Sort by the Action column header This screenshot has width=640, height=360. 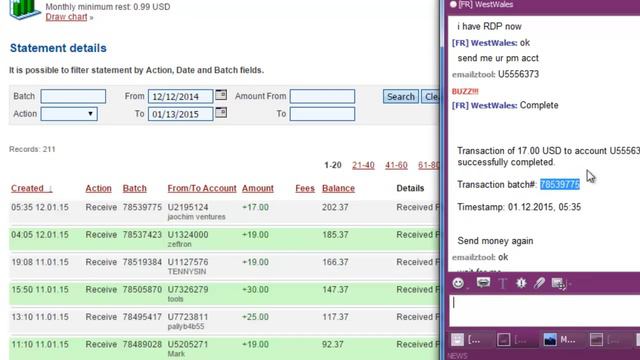pyautogui.click(x=98, y=188)
